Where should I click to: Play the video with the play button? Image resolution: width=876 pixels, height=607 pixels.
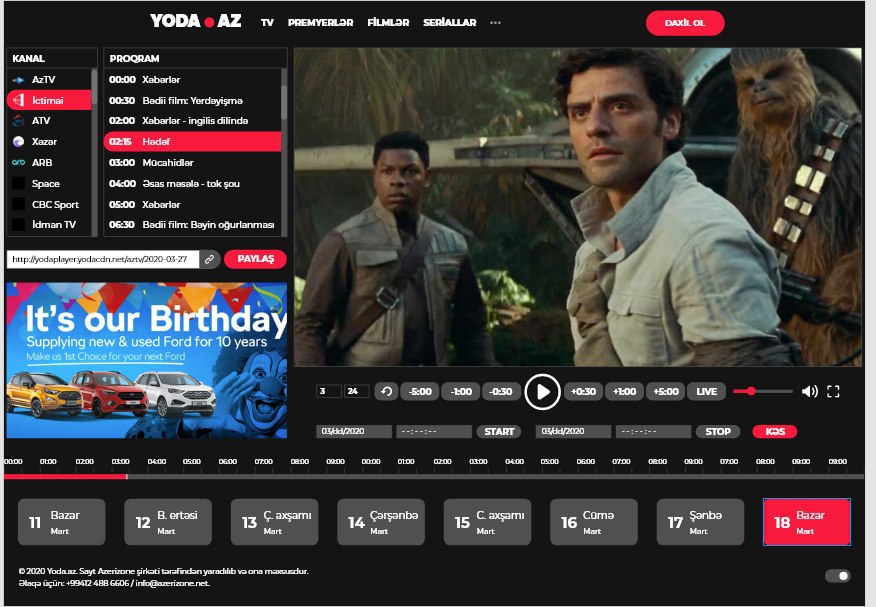[x=542, y=391]
